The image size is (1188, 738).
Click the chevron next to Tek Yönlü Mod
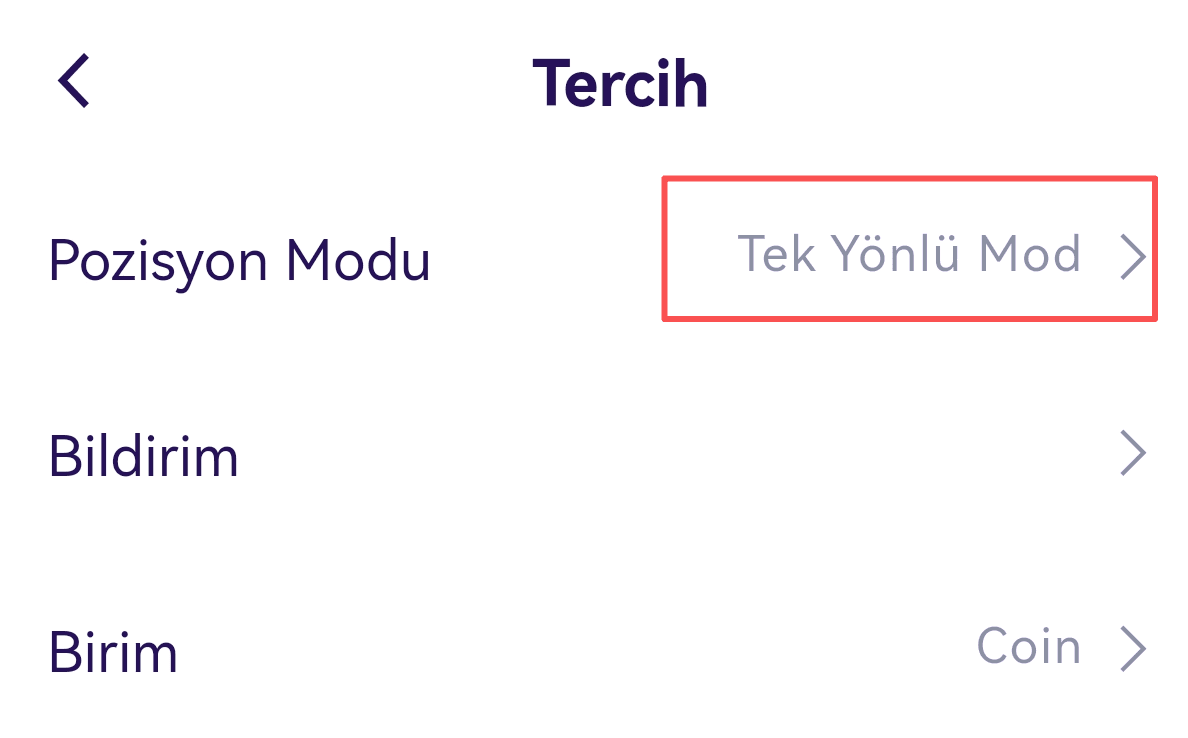coord(1132,256)
